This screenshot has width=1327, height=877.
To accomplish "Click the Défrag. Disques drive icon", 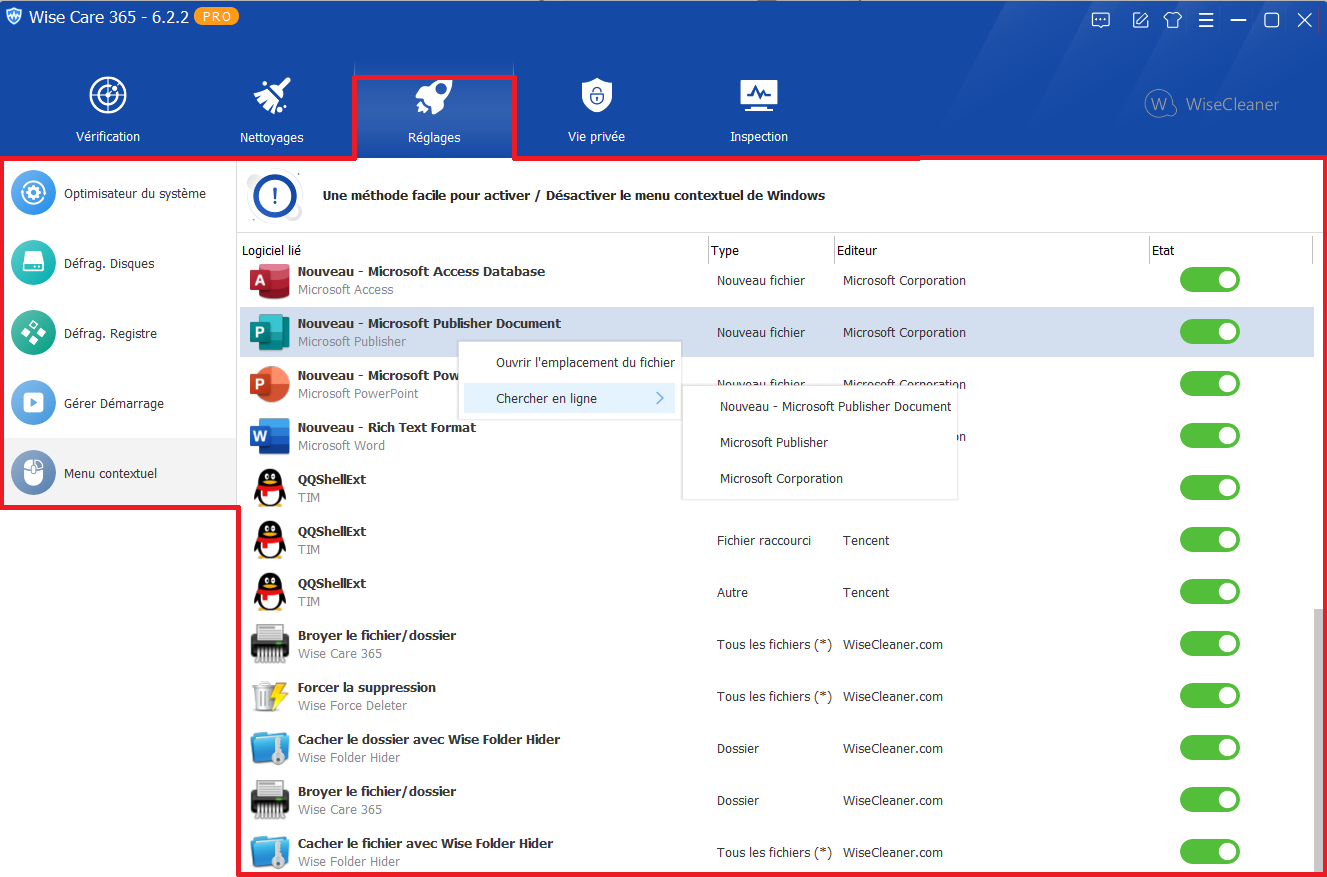I will [x=34, y=263].
